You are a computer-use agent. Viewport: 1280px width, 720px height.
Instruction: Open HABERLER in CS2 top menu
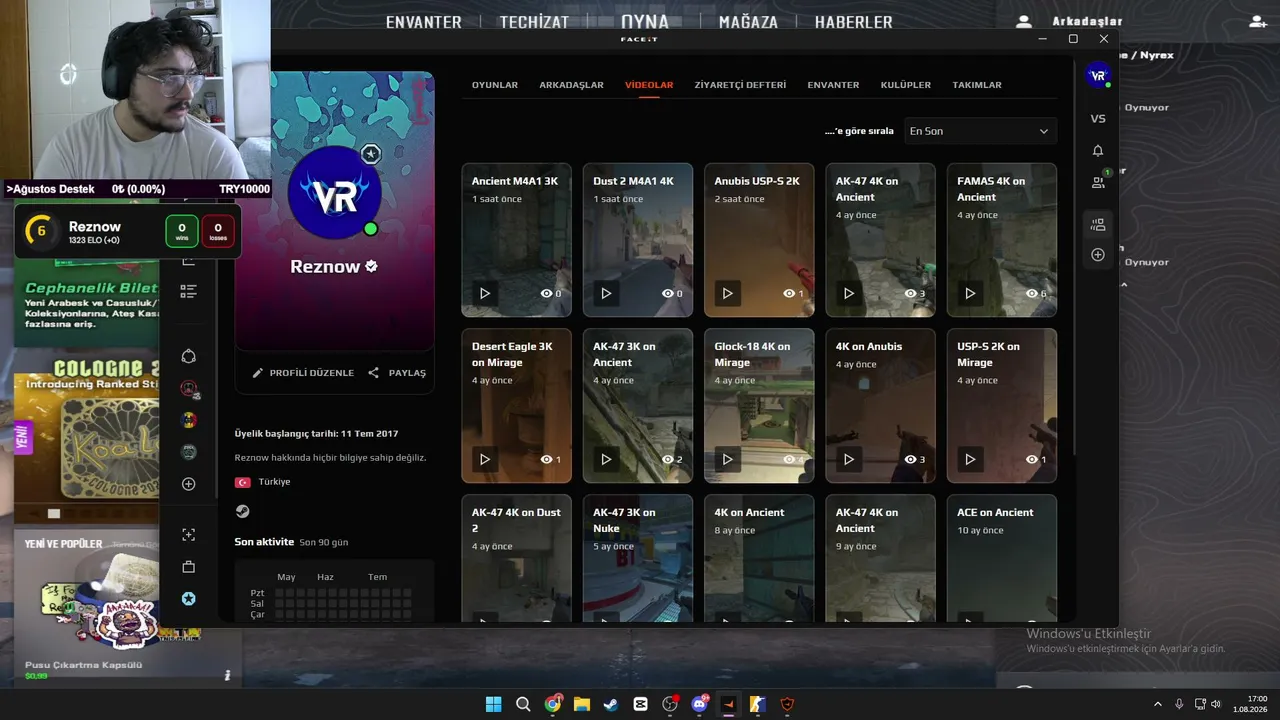(x=853, y=22)
